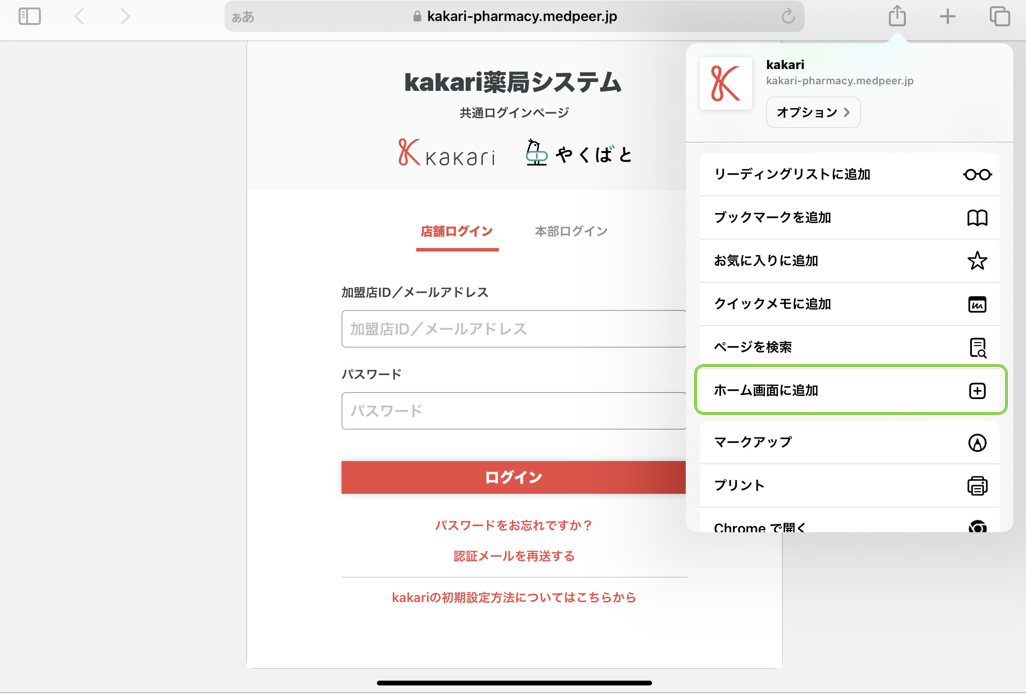Viewport: 1026px width, 694px height.
Task: Switch to the 店舗ログイン tab
Action: [457, 232]
